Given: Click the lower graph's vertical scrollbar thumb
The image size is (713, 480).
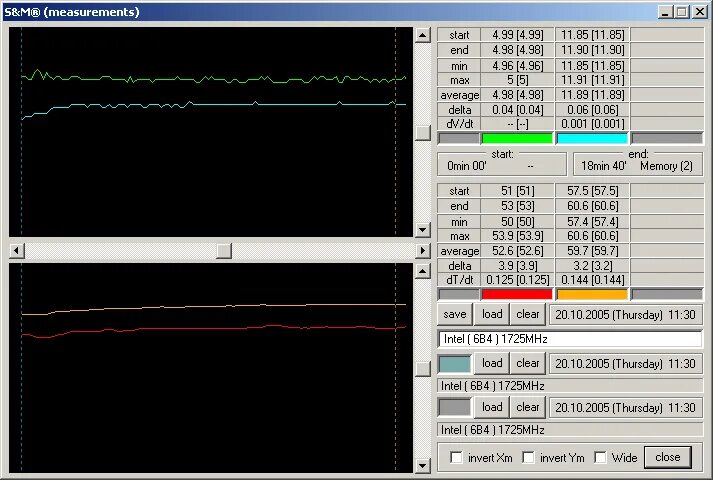Looking at the screenshot, I should [423, 369].
